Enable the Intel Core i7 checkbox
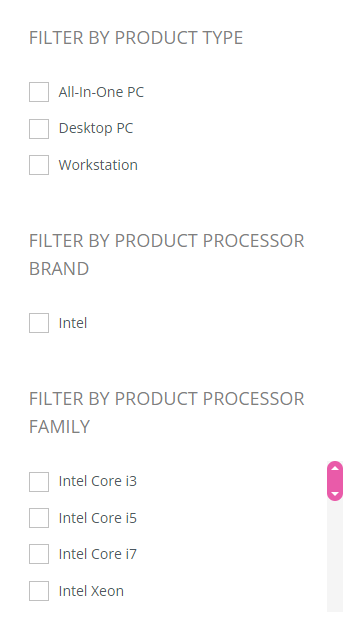Viewport: 360px width, 632px height. click(x=39, y=554)
